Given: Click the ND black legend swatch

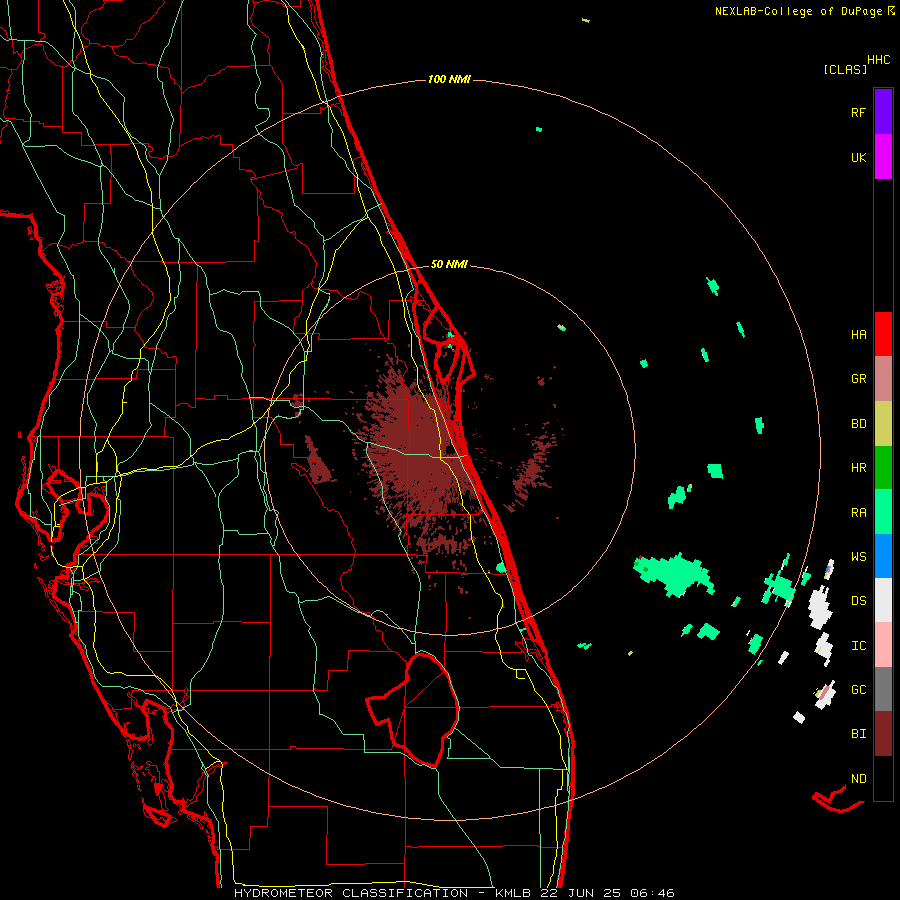Looking at the screenshot, I should 883,778.
